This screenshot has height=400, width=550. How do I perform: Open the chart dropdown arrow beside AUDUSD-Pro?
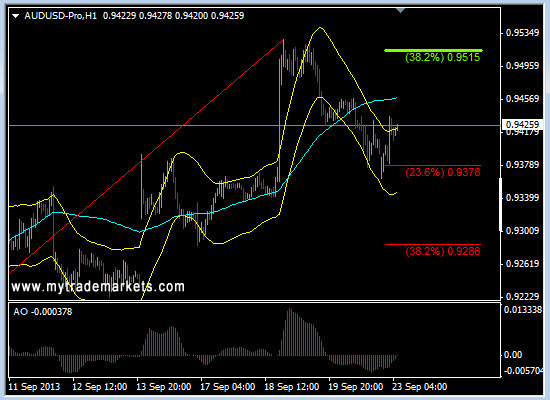(15, 16)
